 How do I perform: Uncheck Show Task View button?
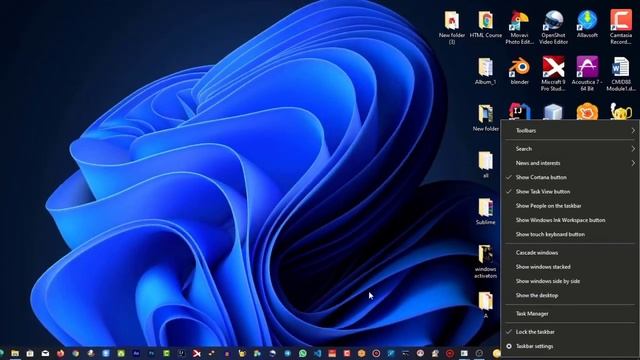[570, 191]
